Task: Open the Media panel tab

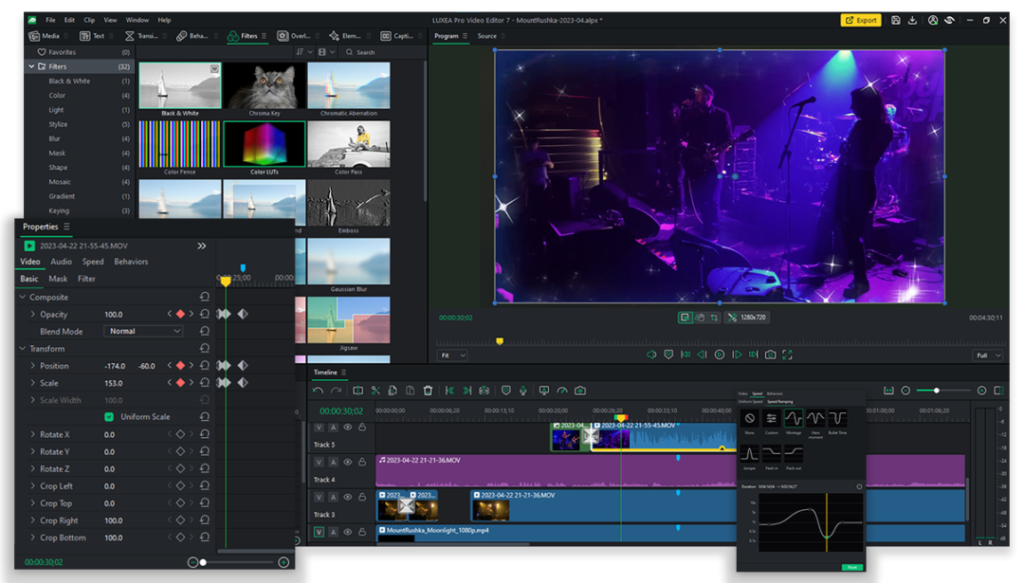Action: coord(44,36)
